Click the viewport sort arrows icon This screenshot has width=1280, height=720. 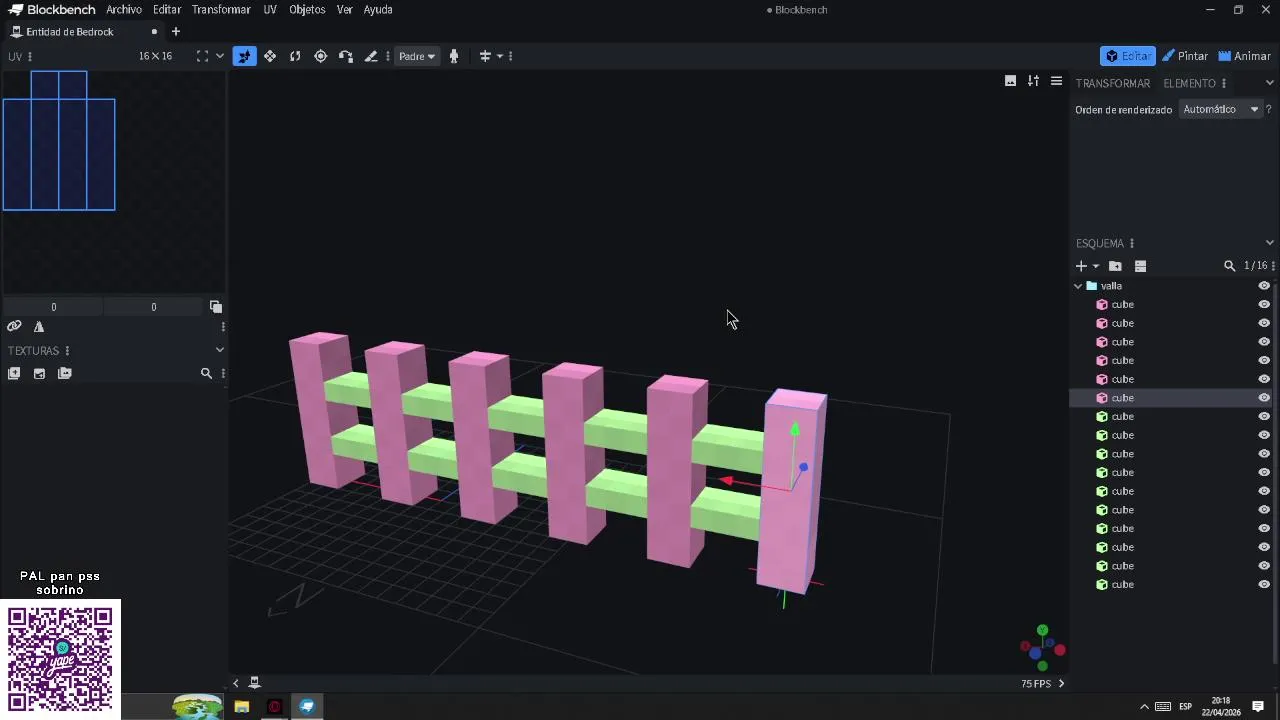point(1033,81)
